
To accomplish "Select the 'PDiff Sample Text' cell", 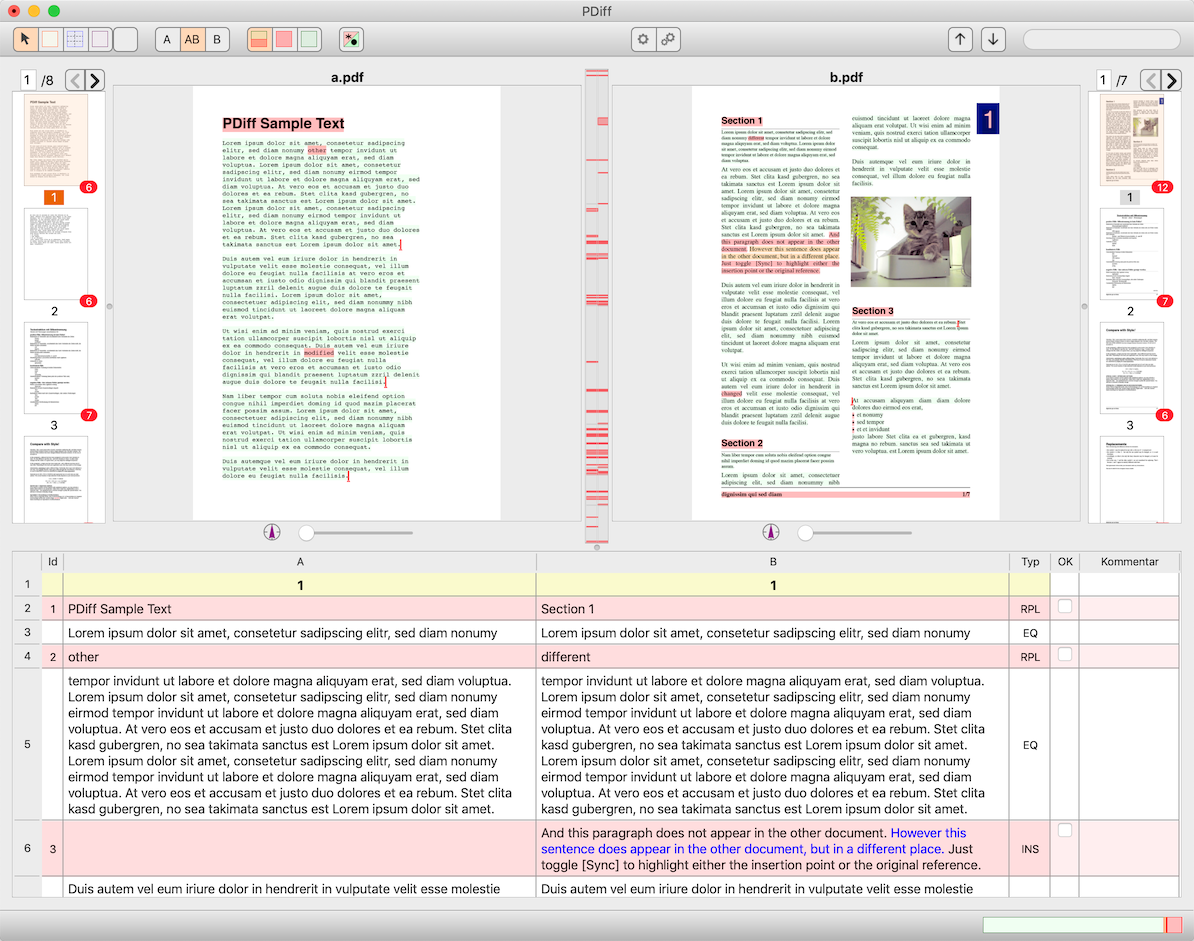I will tap(300, 609).
